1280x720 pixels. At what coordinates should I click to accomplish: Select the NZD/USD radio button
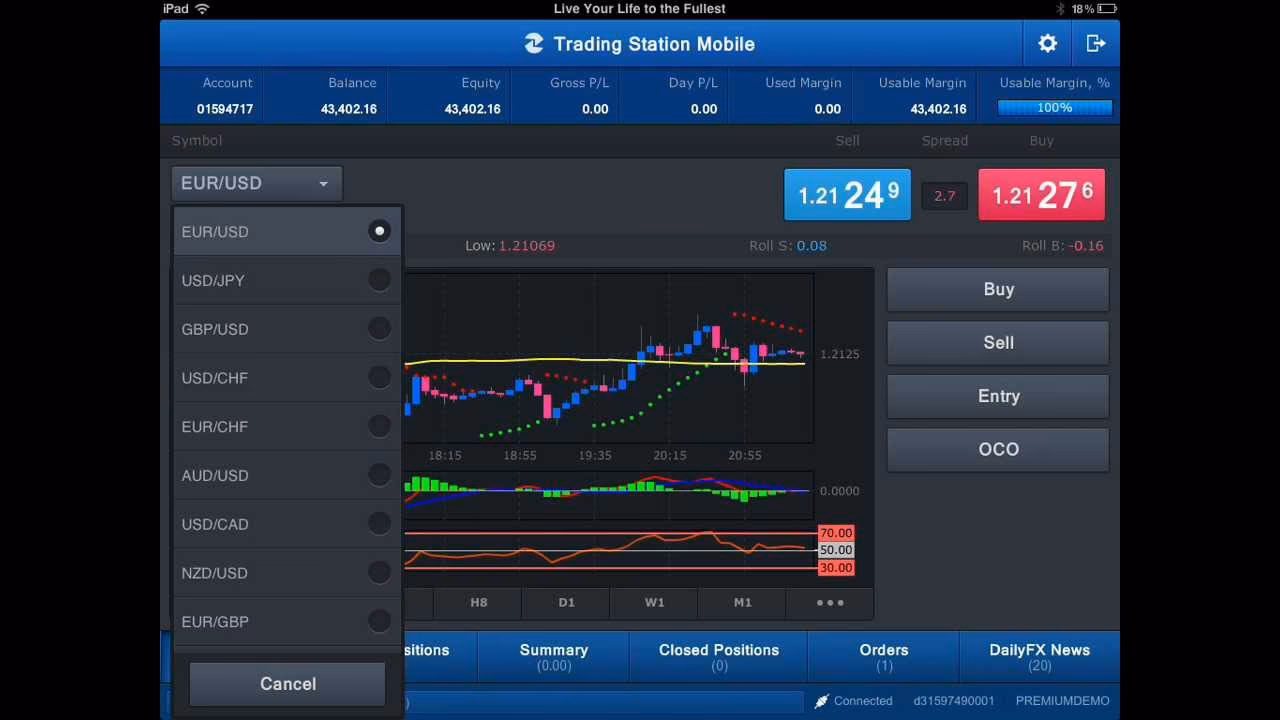379,572
